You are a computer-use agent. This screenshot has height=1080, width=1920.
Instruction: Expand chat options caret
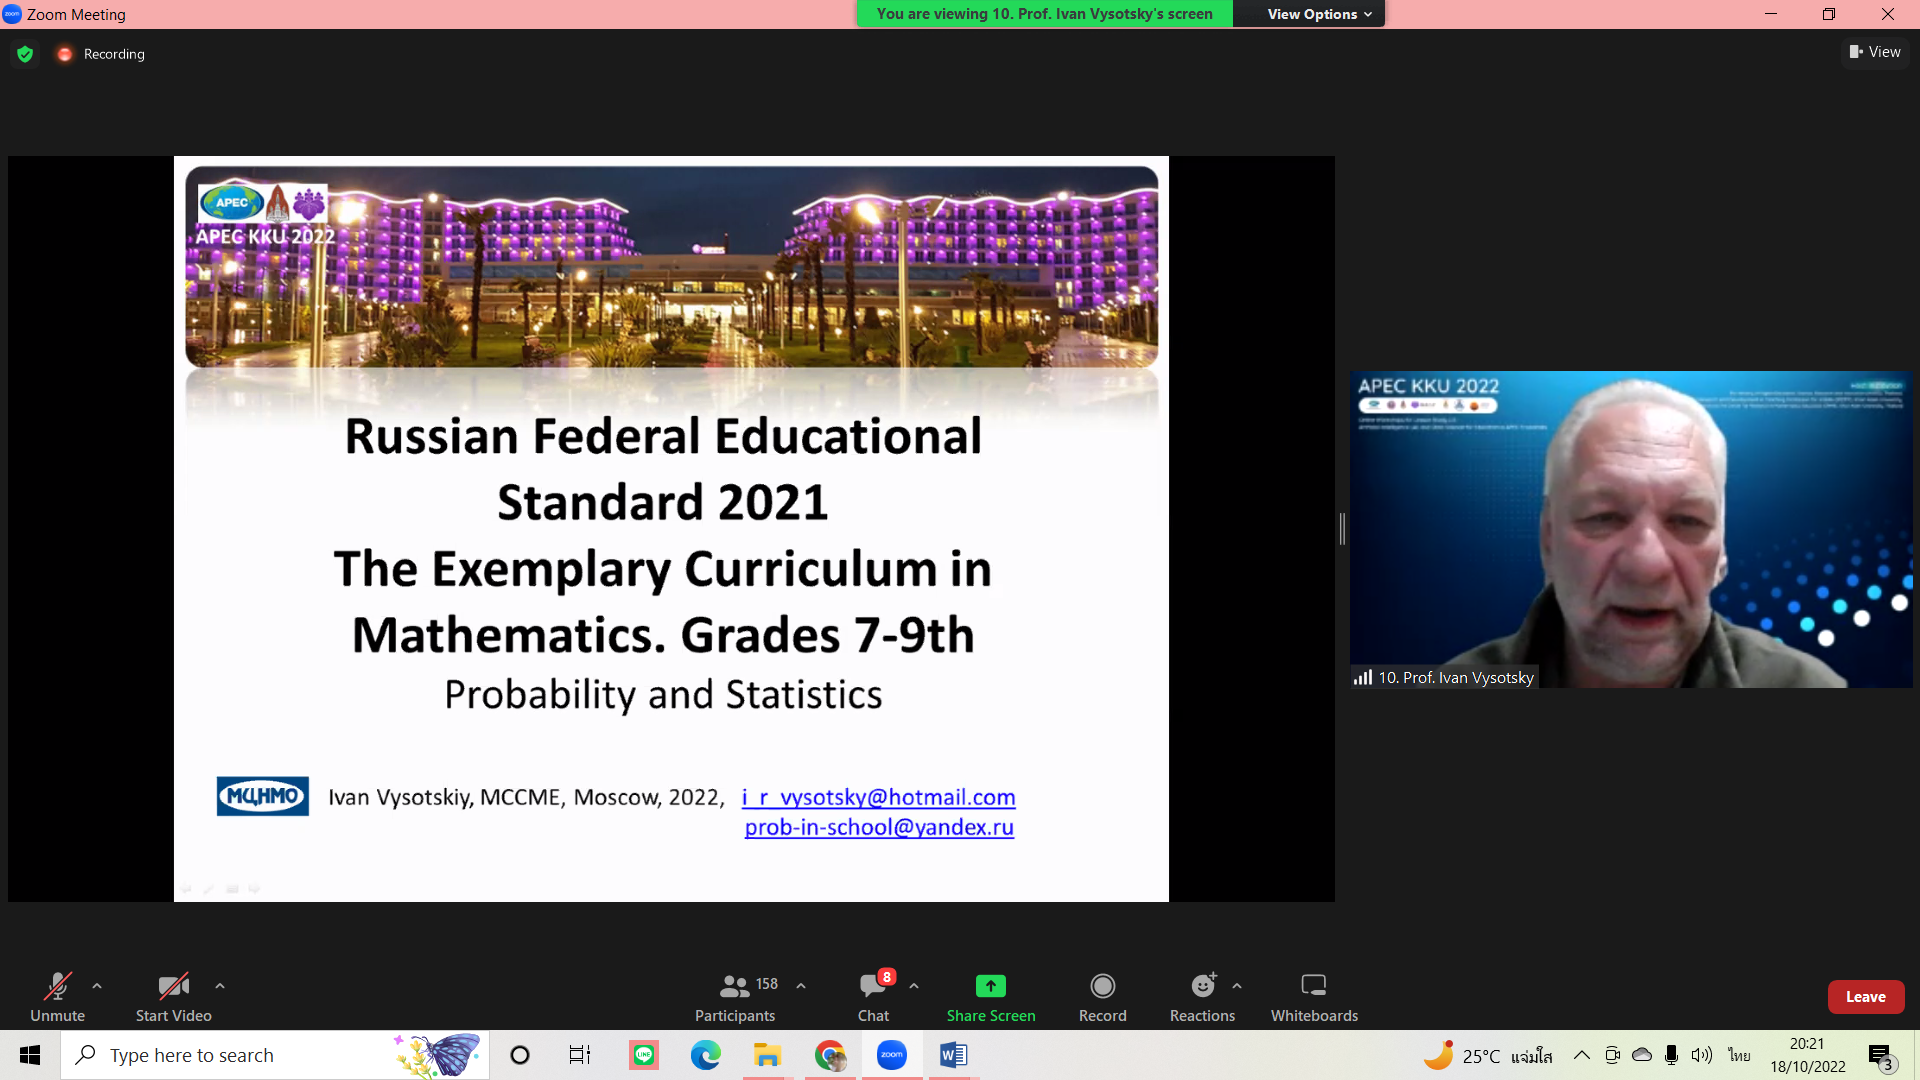[x=914, y=986]
